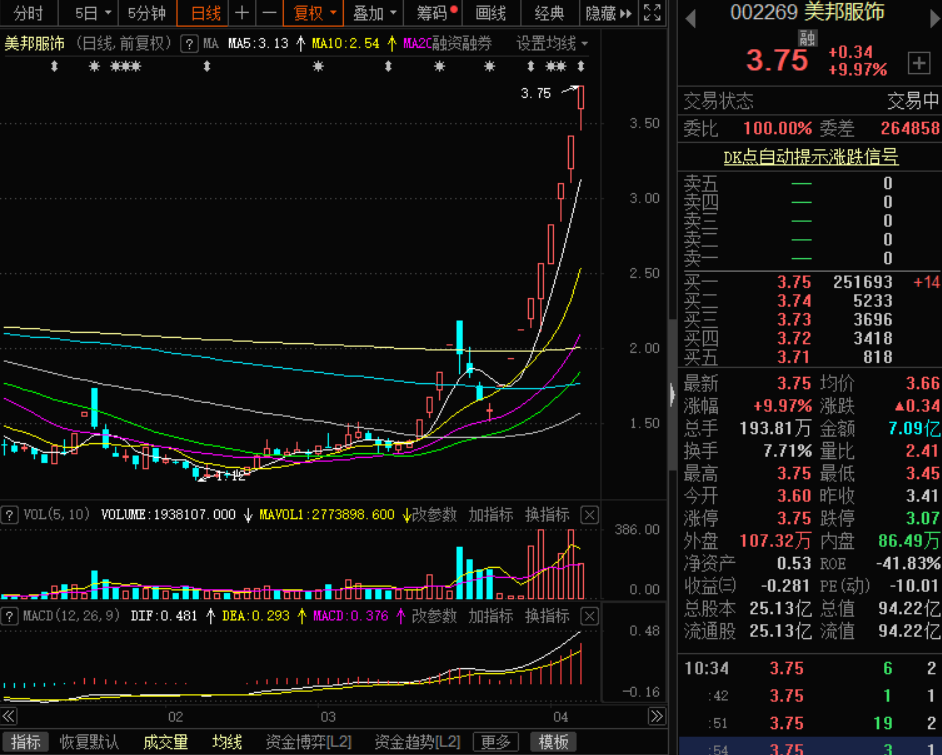Open 设置均线 moving average settings dropdown

[552, 44]
